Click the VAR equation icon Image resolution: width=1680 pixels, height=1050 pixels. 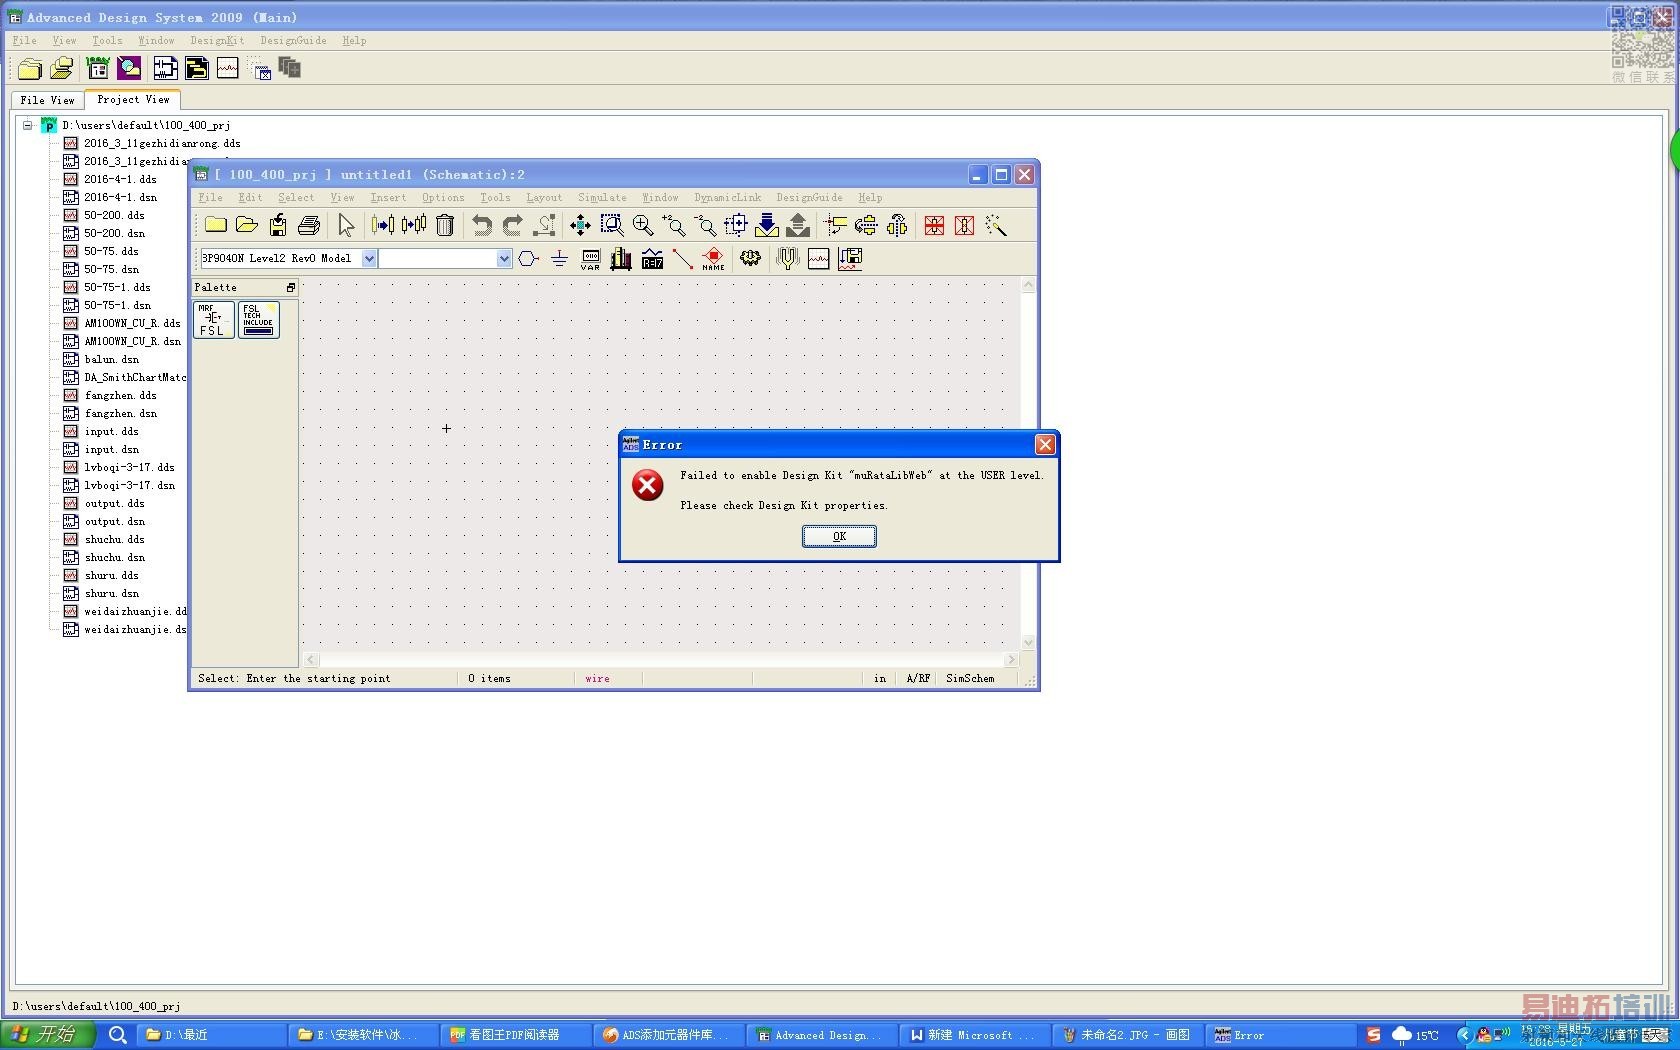click(590, 259)
